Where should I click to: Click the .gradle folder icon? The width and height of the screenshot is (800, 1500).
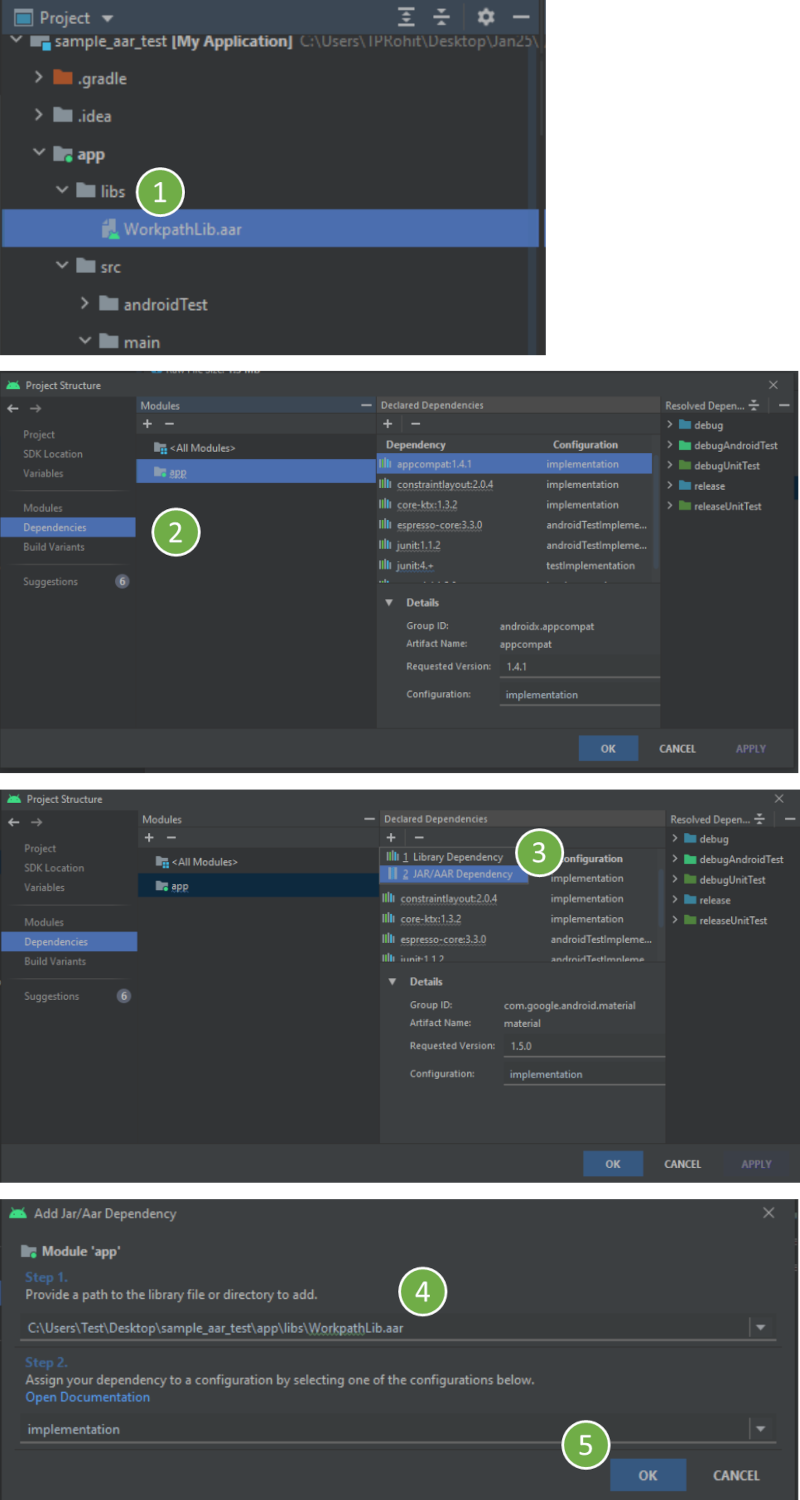coord(63,78)
